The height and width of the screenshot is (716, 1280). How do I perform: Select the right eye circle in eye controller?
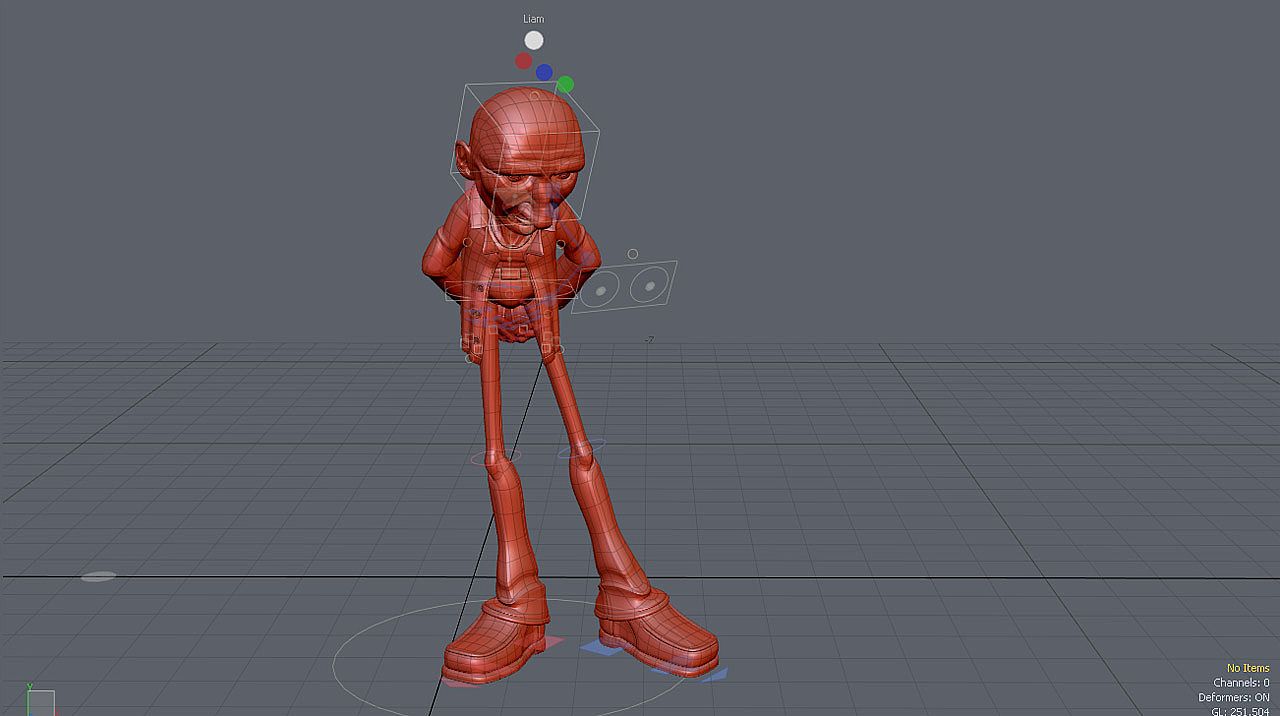point(650,285)
